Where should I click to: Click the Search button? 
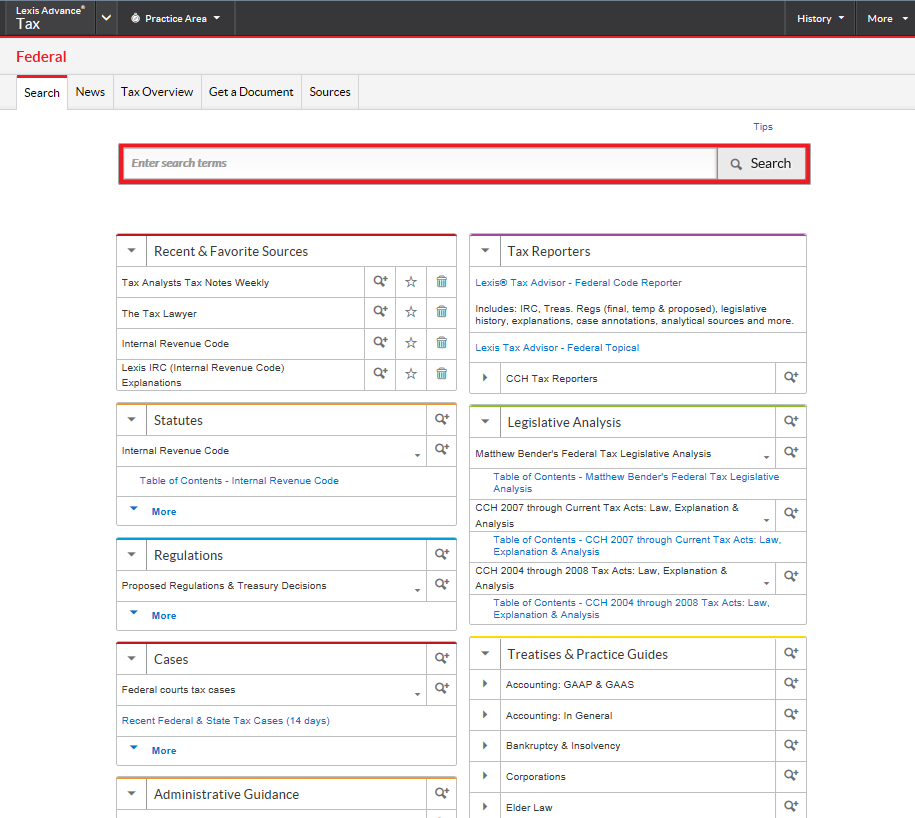point(761,163)
